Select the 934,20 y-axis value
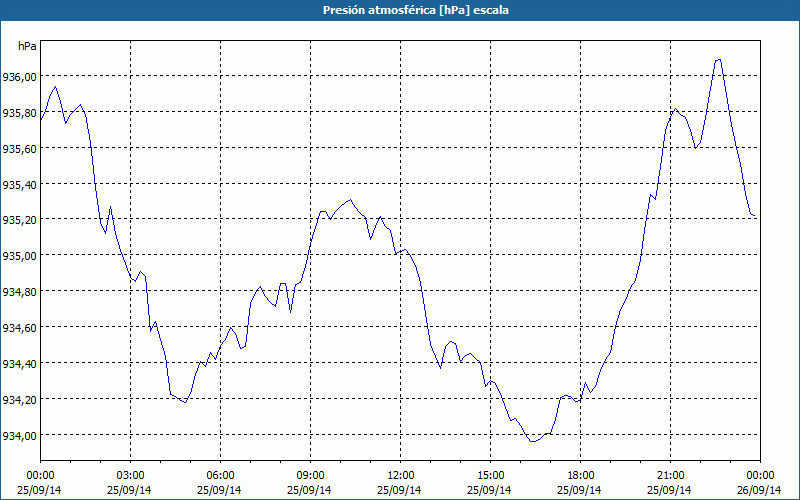This screenshot has height=500, width=800. (19, 399)
